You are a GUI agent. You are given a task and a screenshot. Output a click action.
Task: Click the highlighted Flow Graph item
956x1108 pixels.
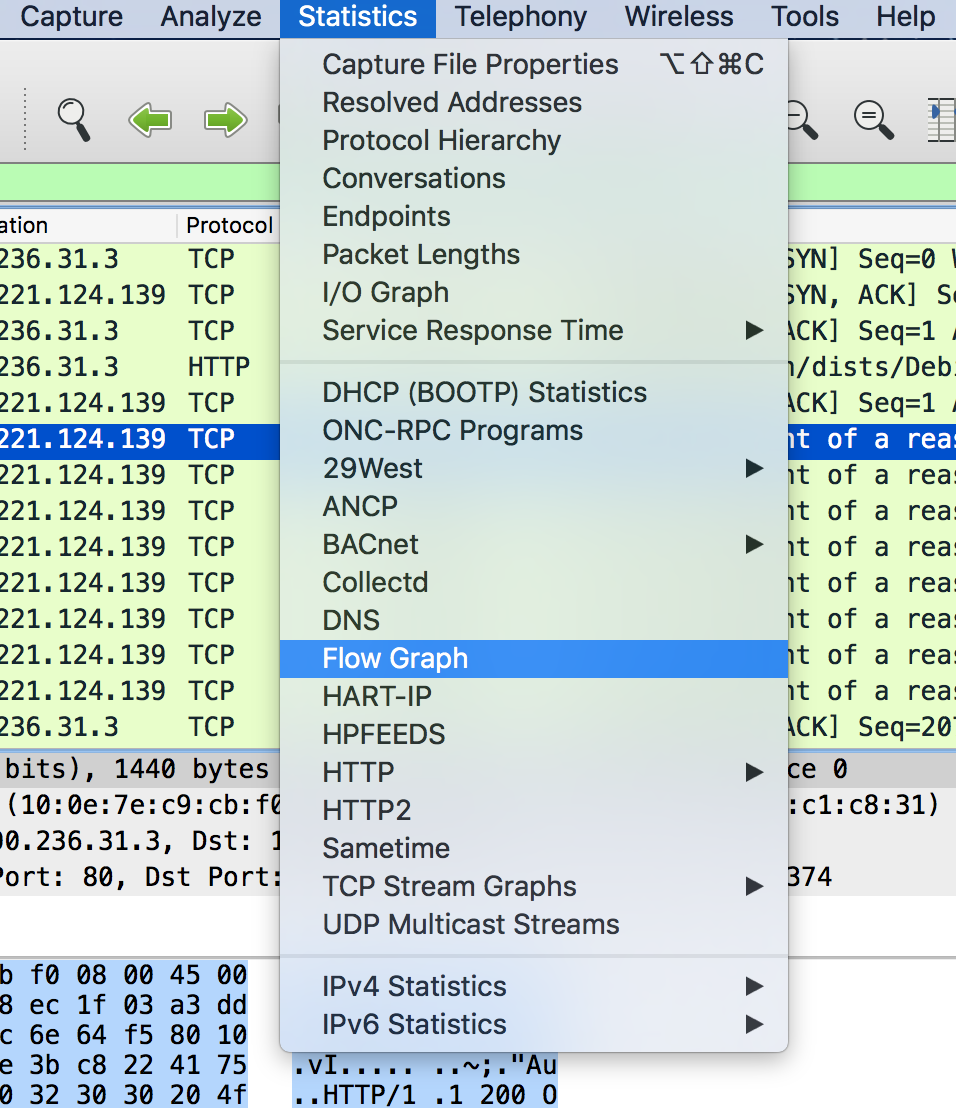coord(534,659)
